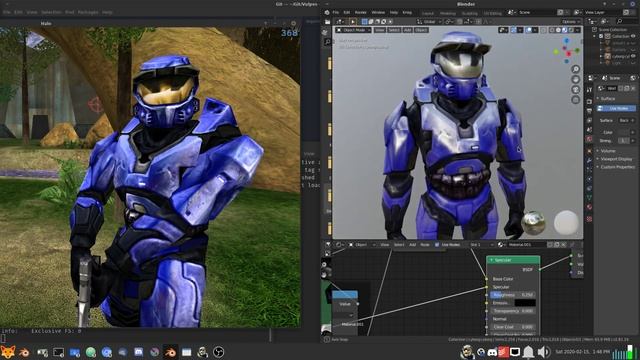This screenshot has height=360, width=640.
Task: Open the viewport View menu
Action: [x=380, y=30]
